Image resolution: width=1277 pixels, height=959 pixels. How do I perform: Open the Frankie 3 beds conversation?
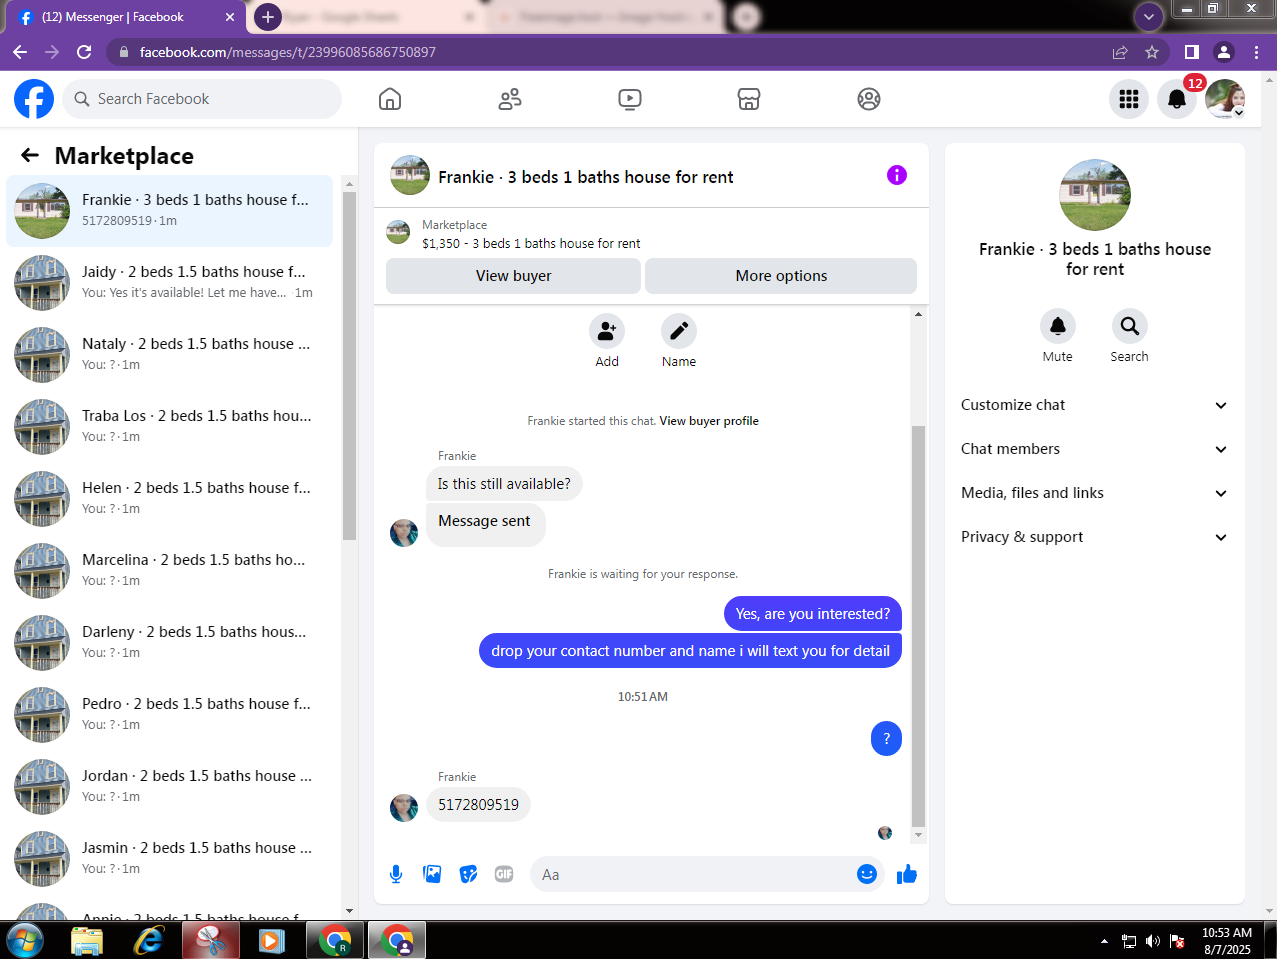170,211
